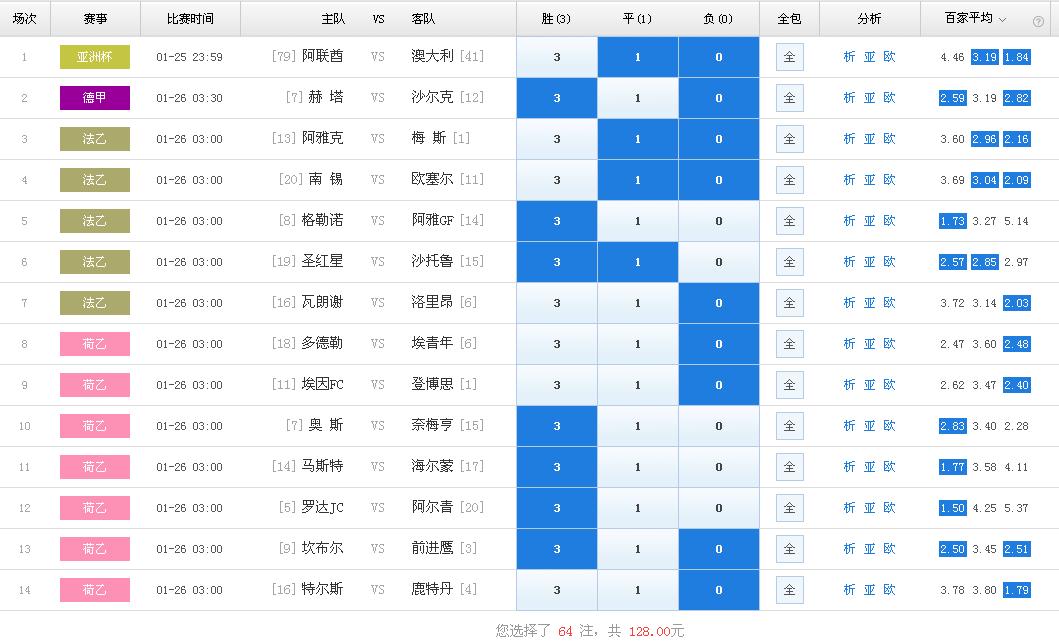Click match time 01-26 03:30
Screen dimensions: 1059x642
[189, 99]
